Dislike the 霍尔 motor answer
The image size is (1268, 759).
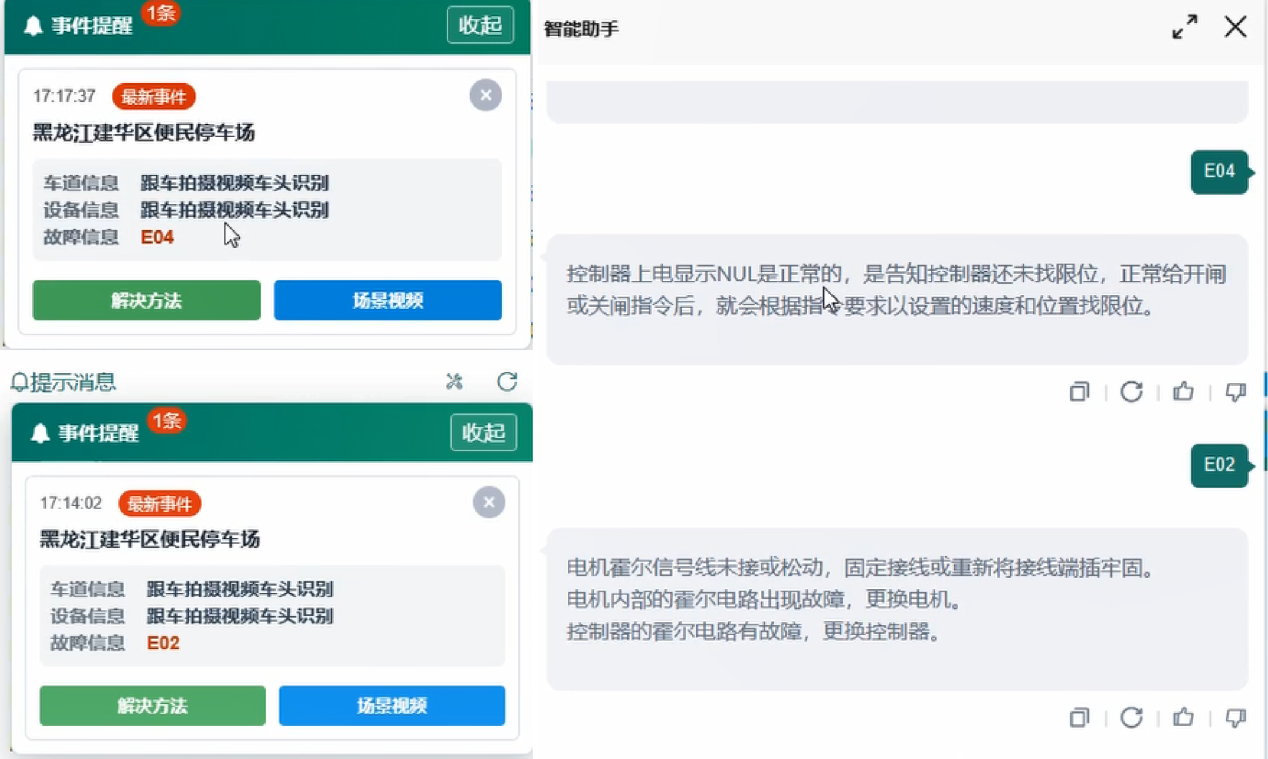click(x=1236, y=717)
